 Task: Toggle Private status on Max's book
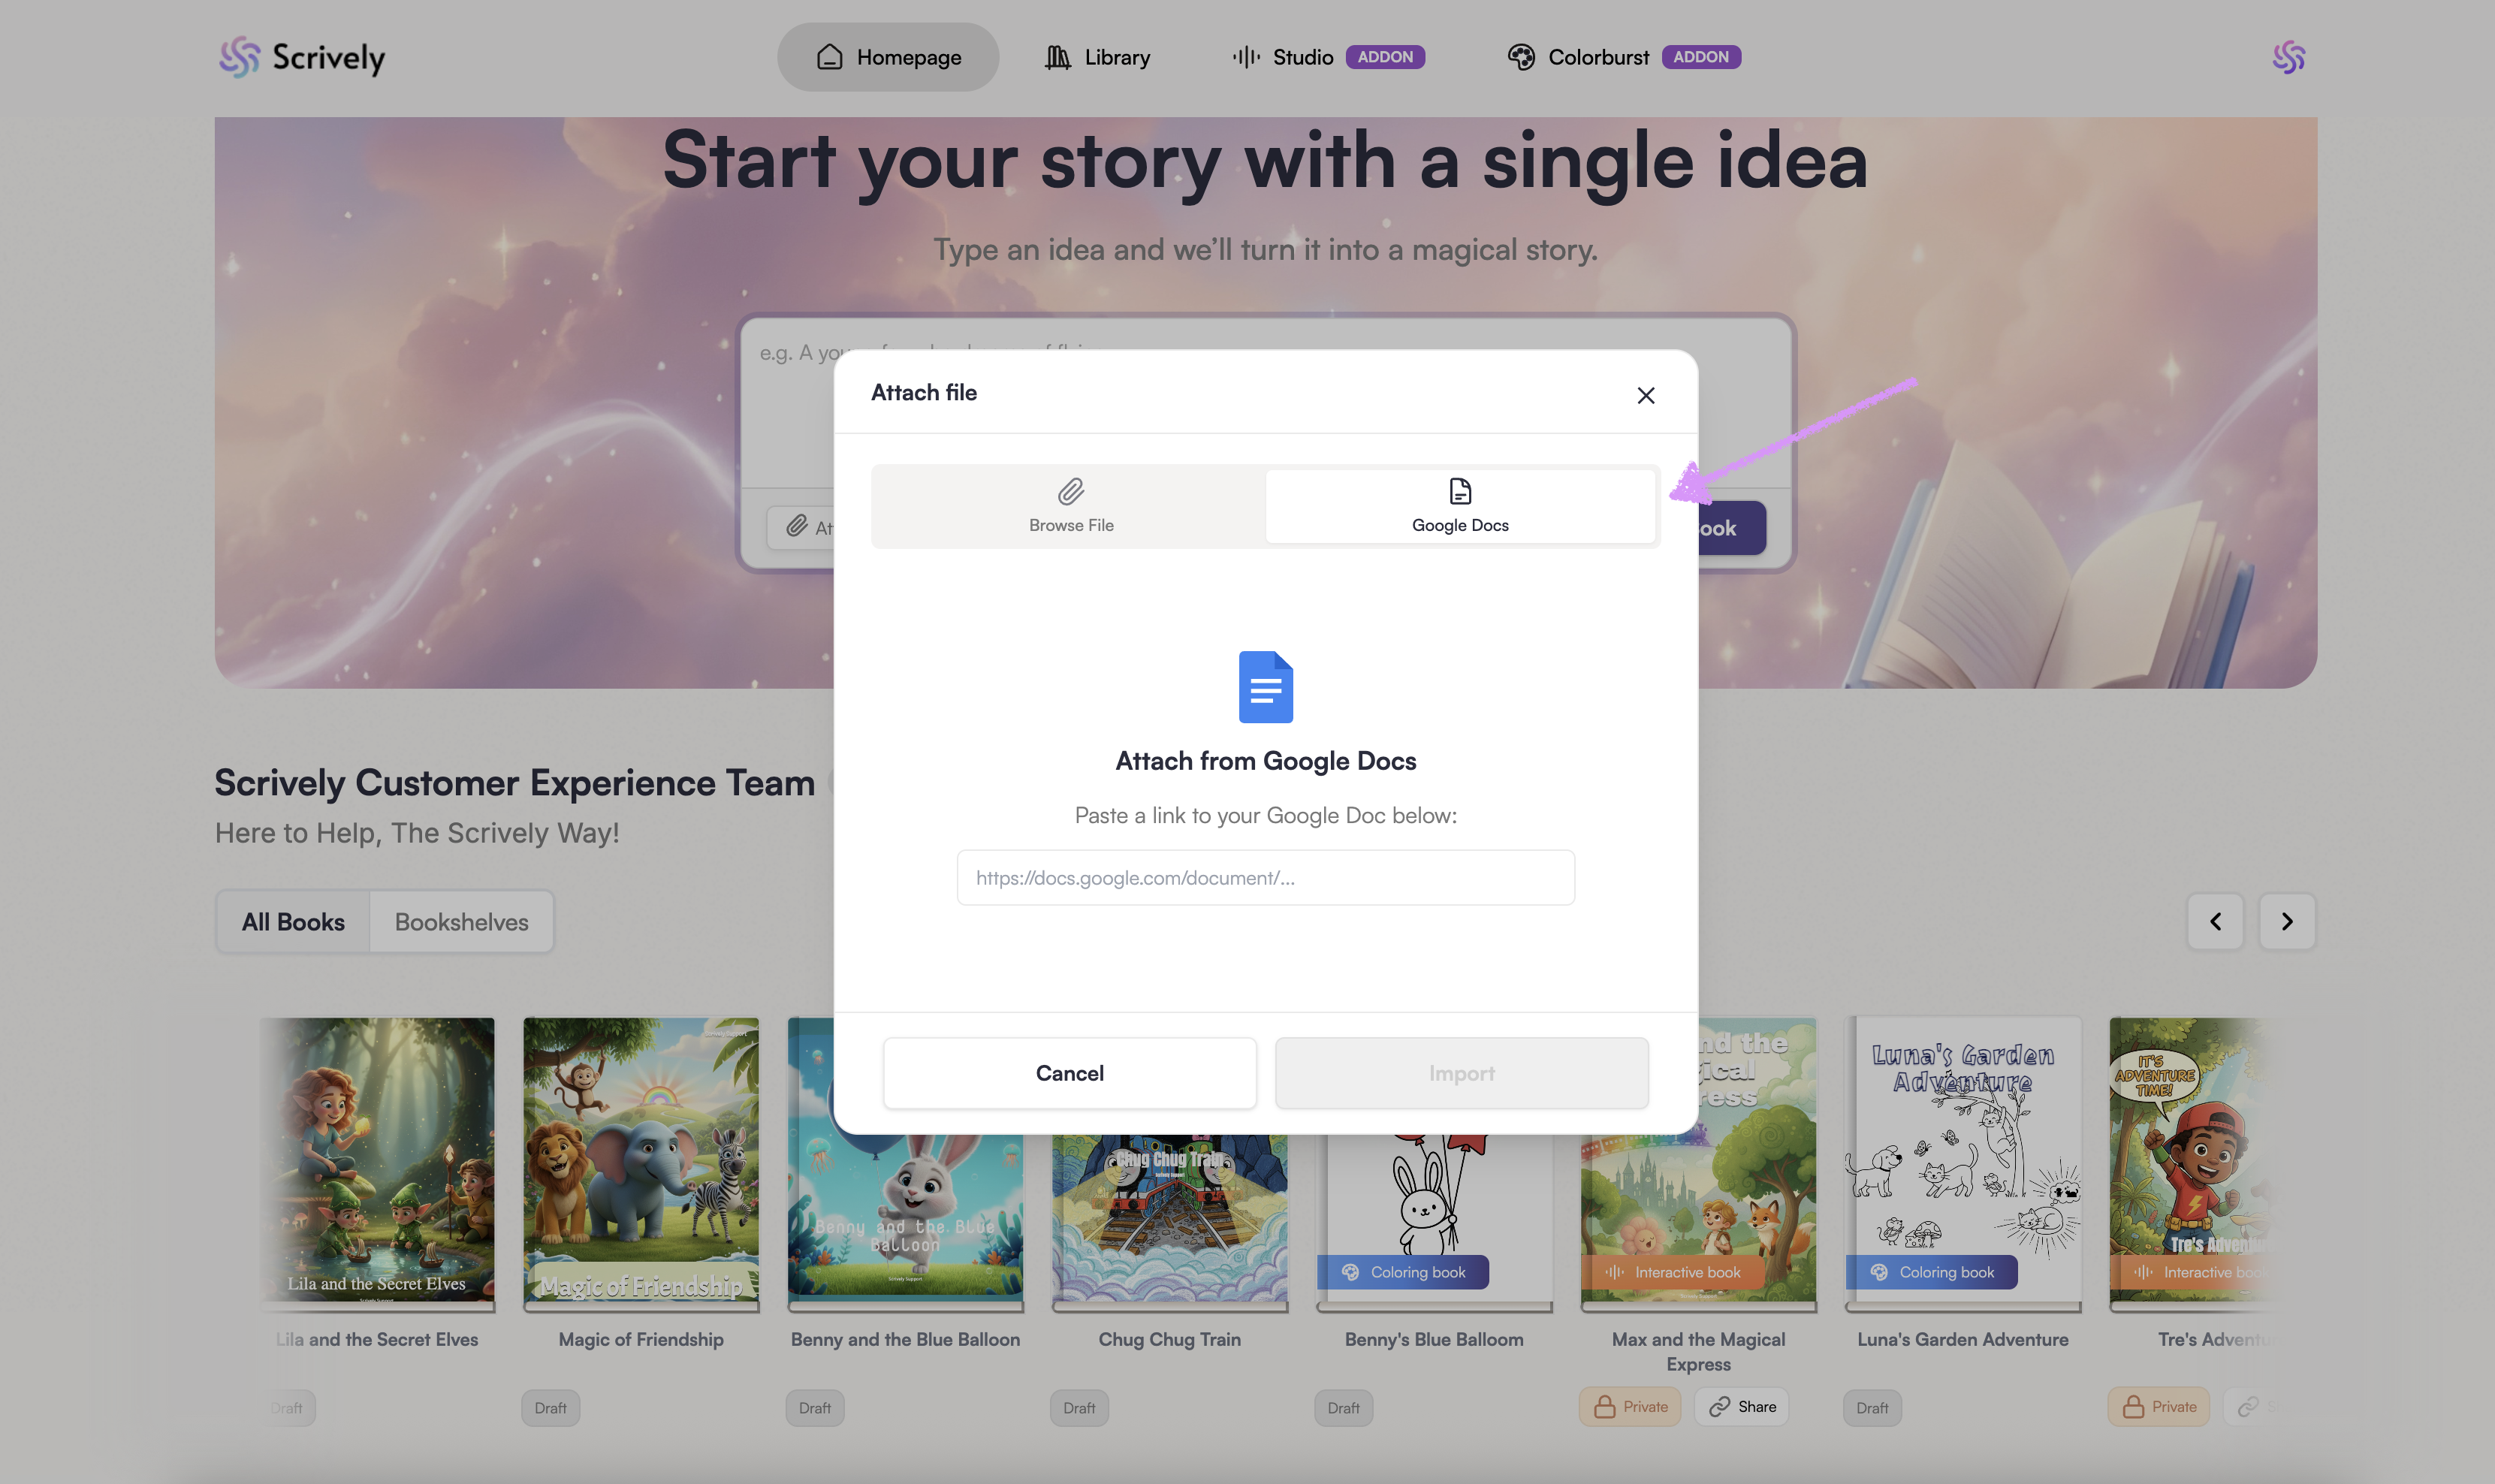[x=1630, y=1407]
